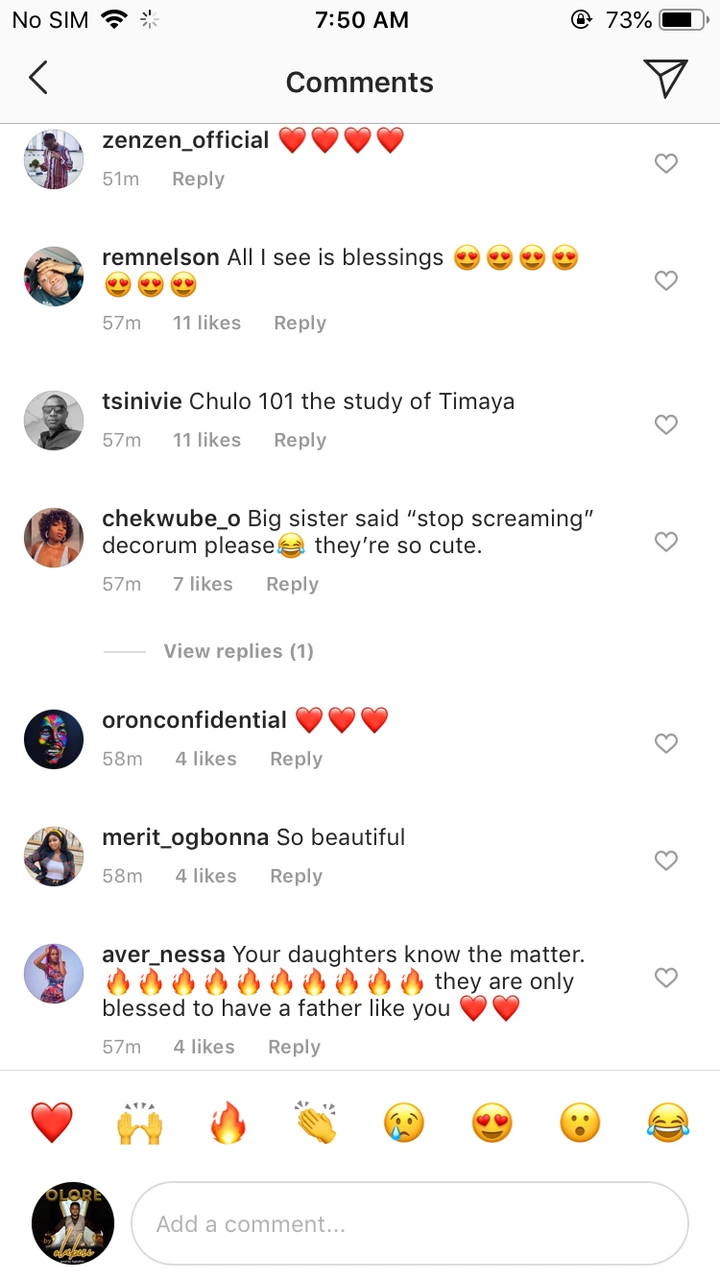The height and width of the screenshot is (1280, 720).
Task: Open direct messages paper plane icon
Action: click(x=664, y=78)
